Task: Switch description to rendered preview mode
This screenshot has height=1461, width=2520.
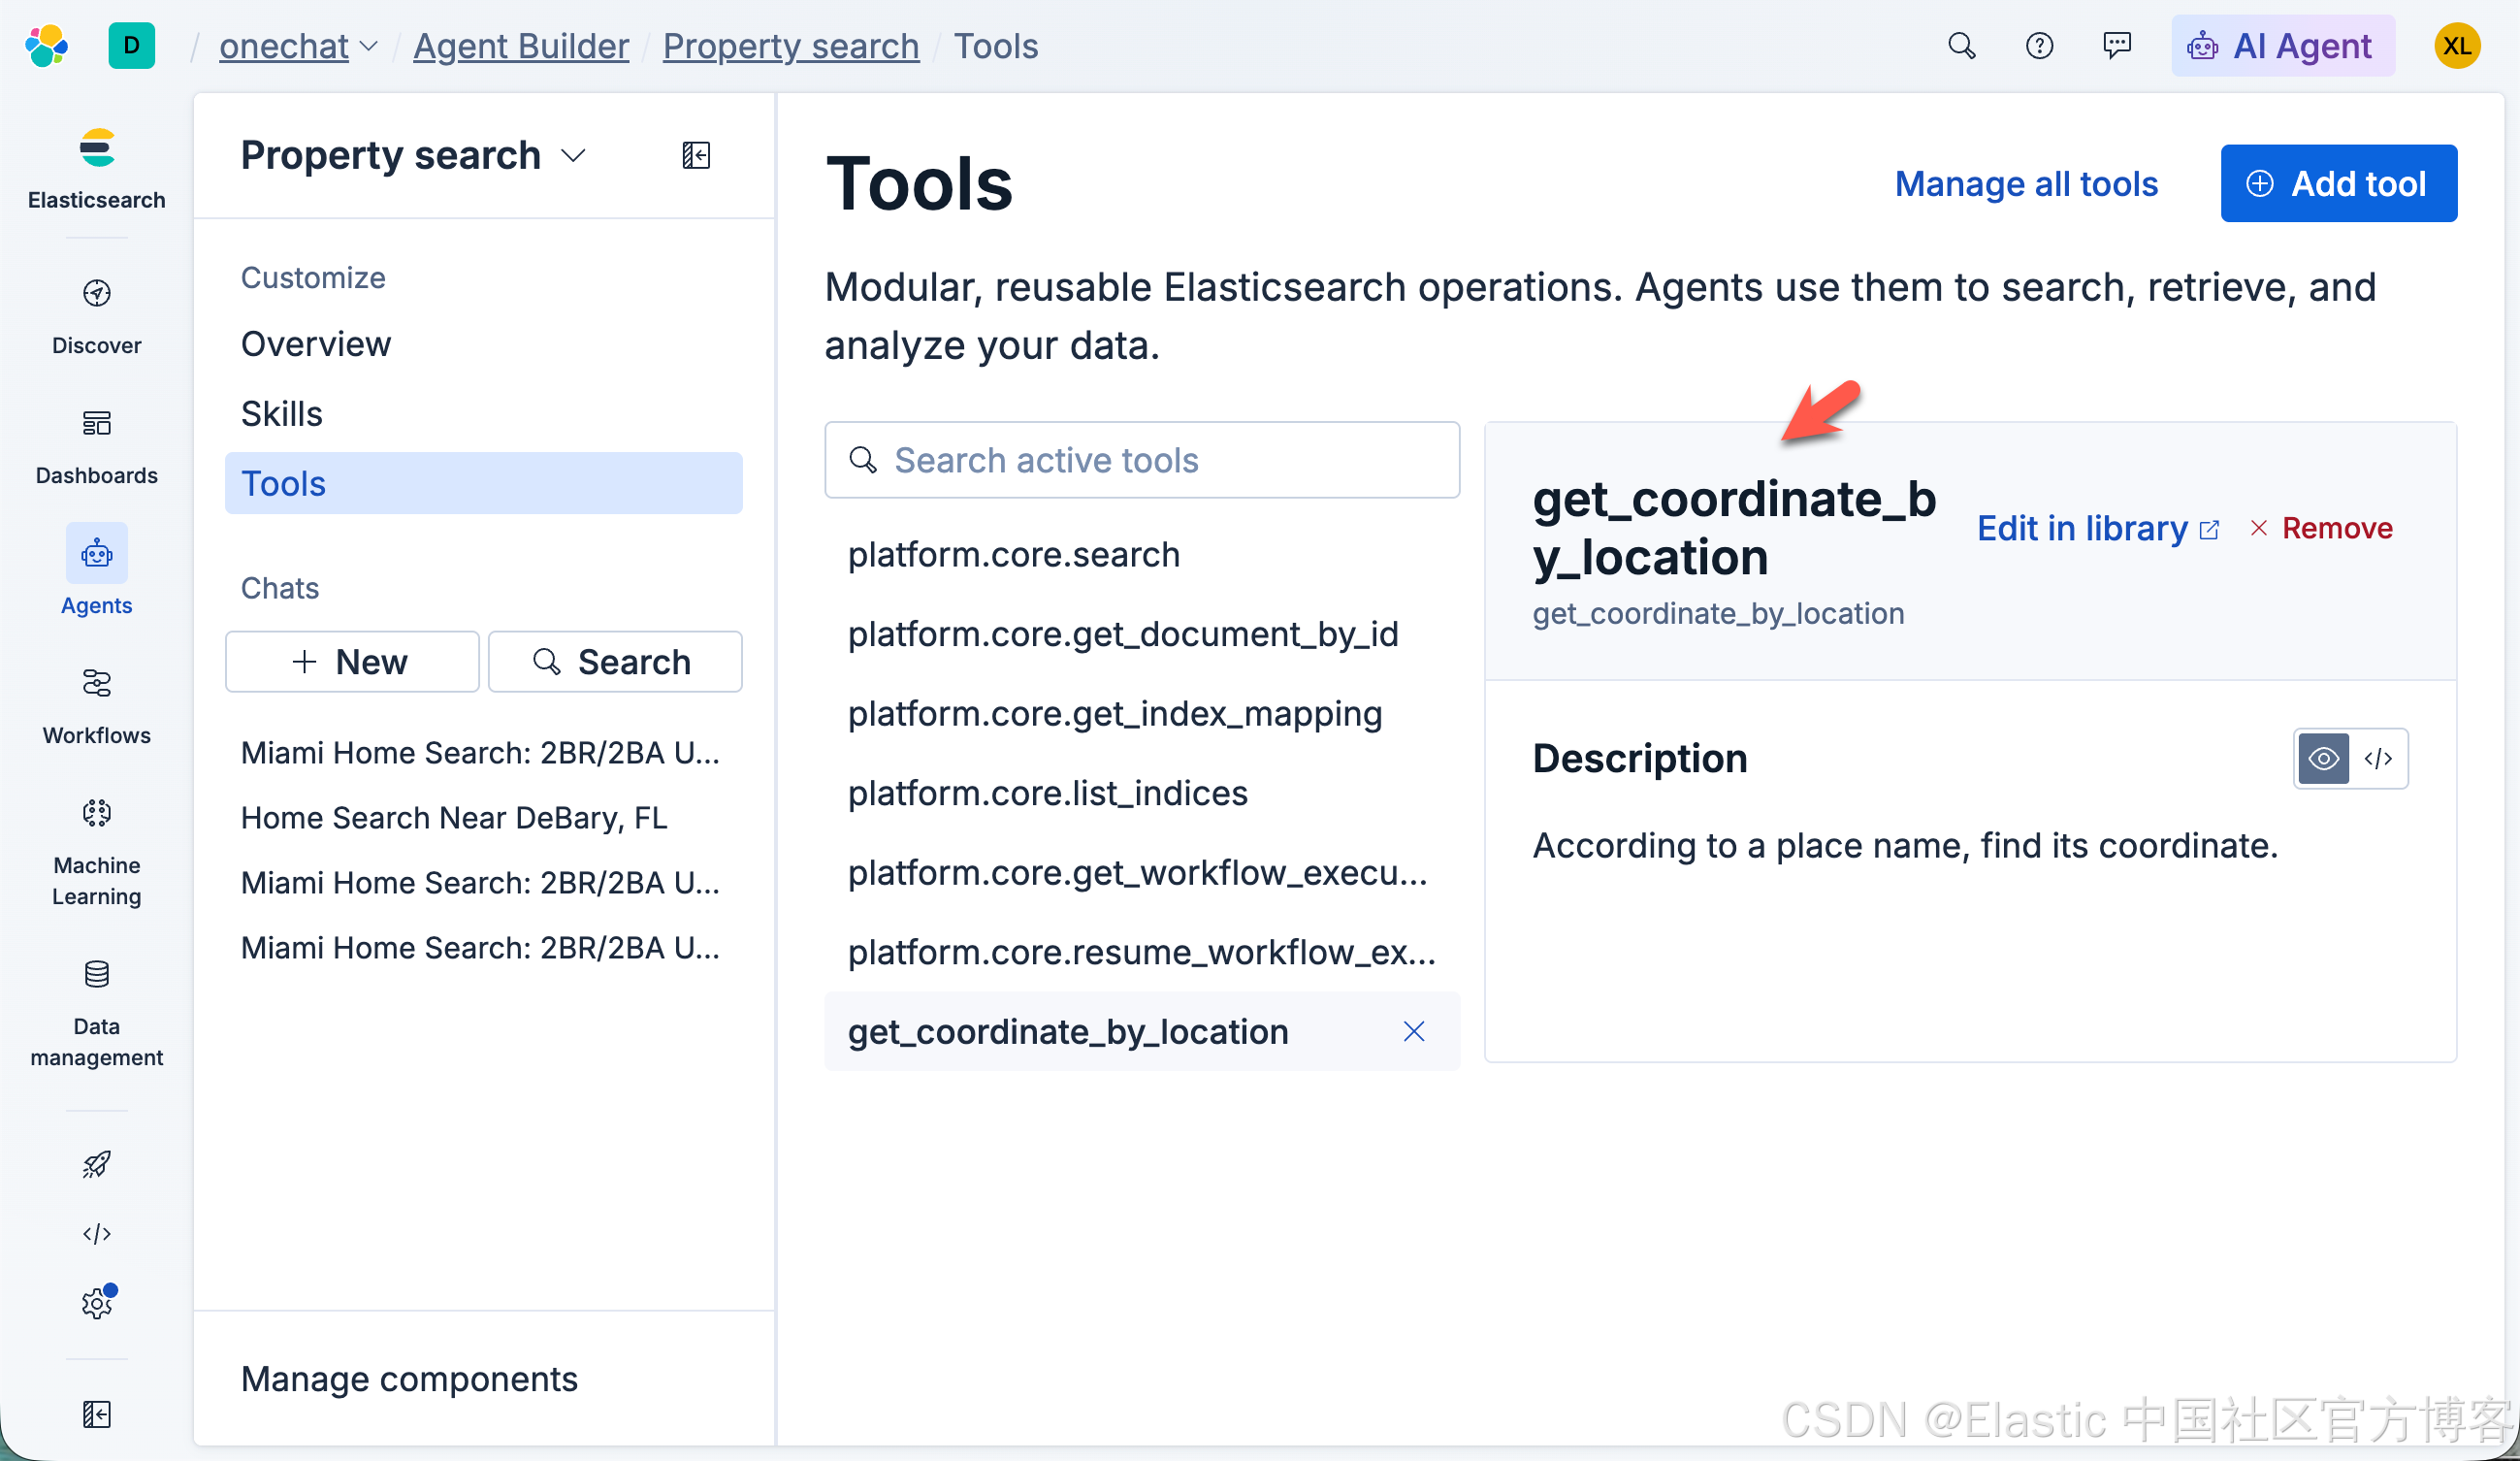Action: [2323, 759]
